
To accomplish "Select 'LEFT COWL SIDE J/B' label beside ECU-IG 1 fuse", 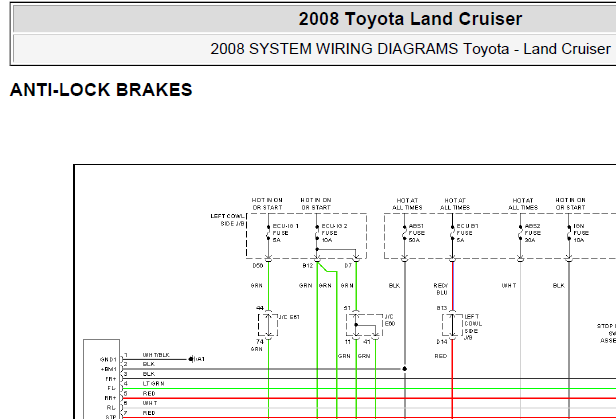I will pos(227,220).
